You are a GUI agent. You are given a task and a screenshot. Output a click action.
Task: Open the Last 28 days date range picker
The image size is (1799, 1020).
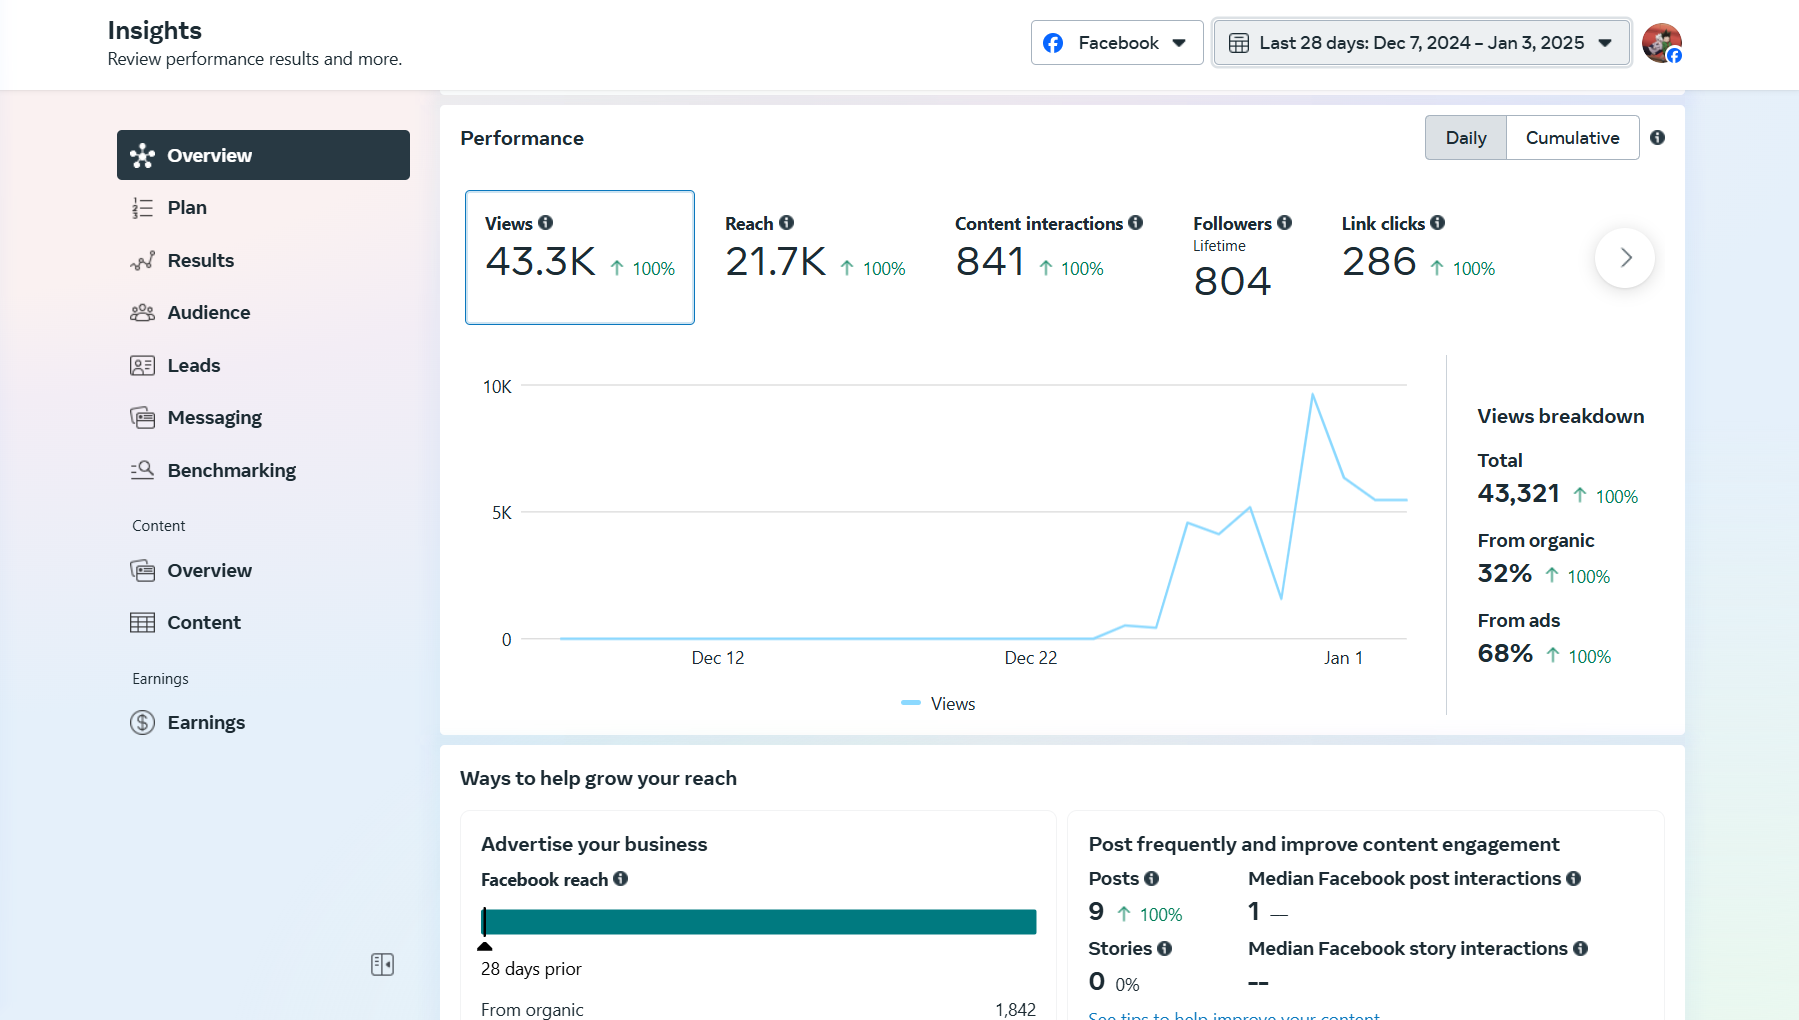coord(1421,43)
